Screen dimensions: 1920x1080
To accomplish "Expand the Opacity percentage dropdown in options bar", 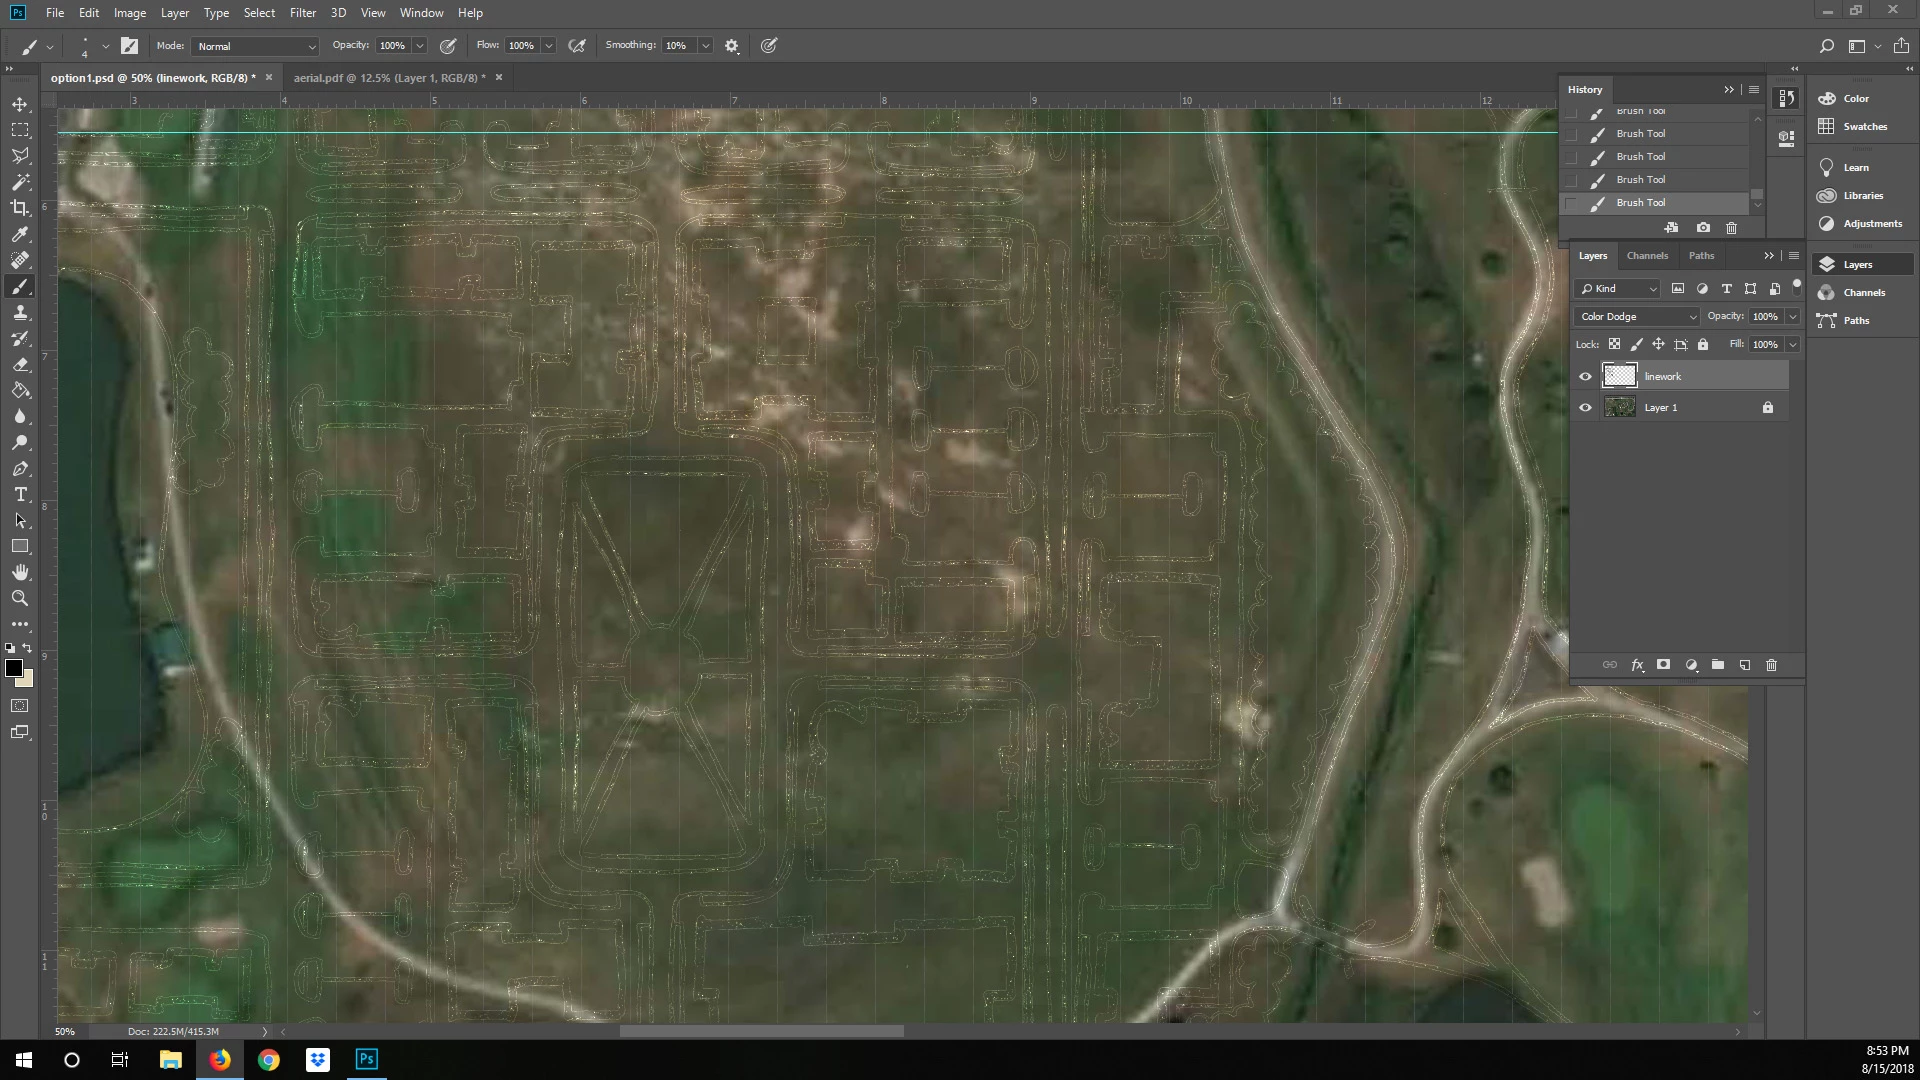I will [x=420, y=46].
